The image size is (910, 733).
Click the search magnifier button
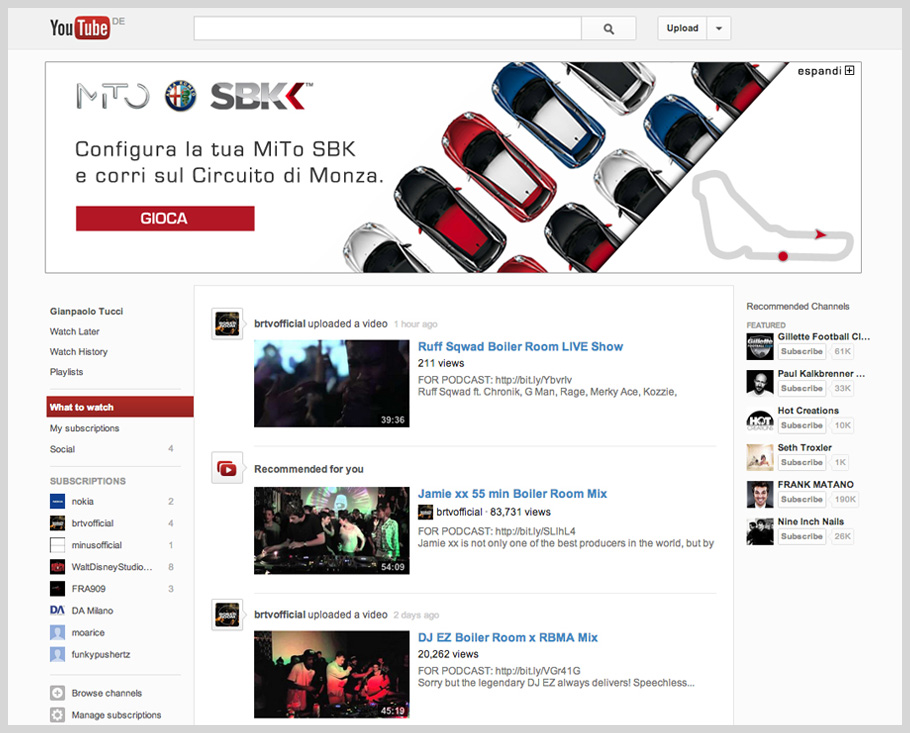608,28
